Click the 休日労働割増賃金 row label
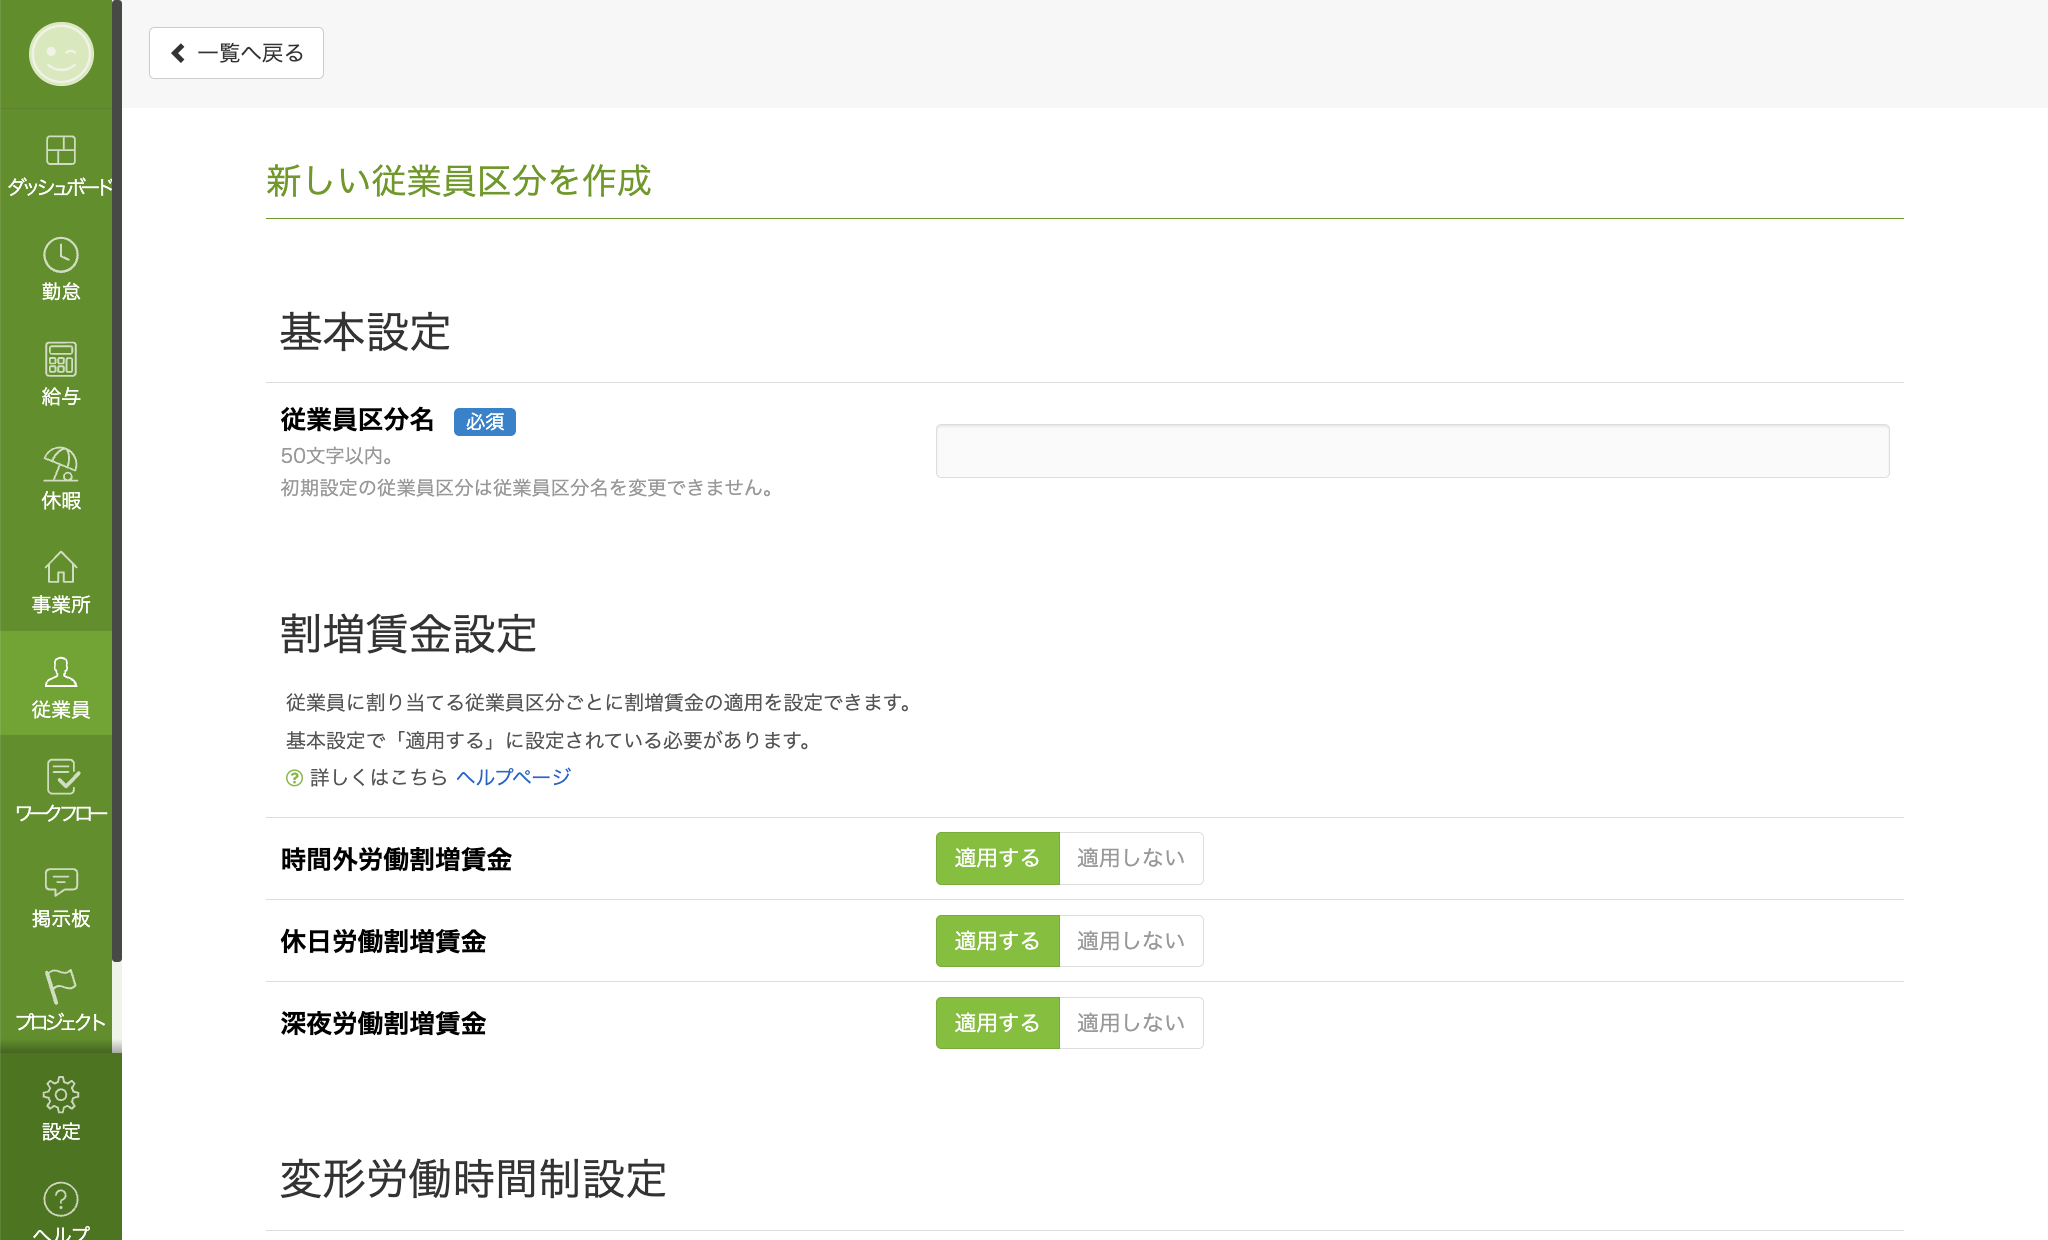2048x1240 pixels. [383, 942]
